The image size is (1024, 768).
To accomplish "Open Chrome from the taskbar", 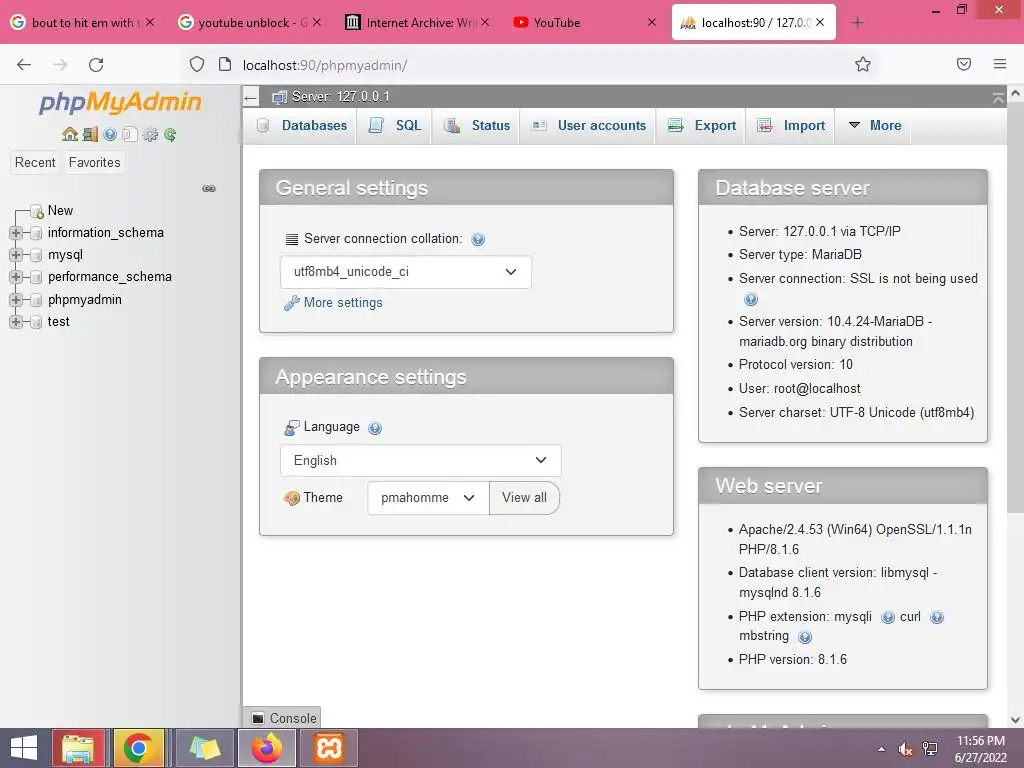I will [x=138, y=748].
